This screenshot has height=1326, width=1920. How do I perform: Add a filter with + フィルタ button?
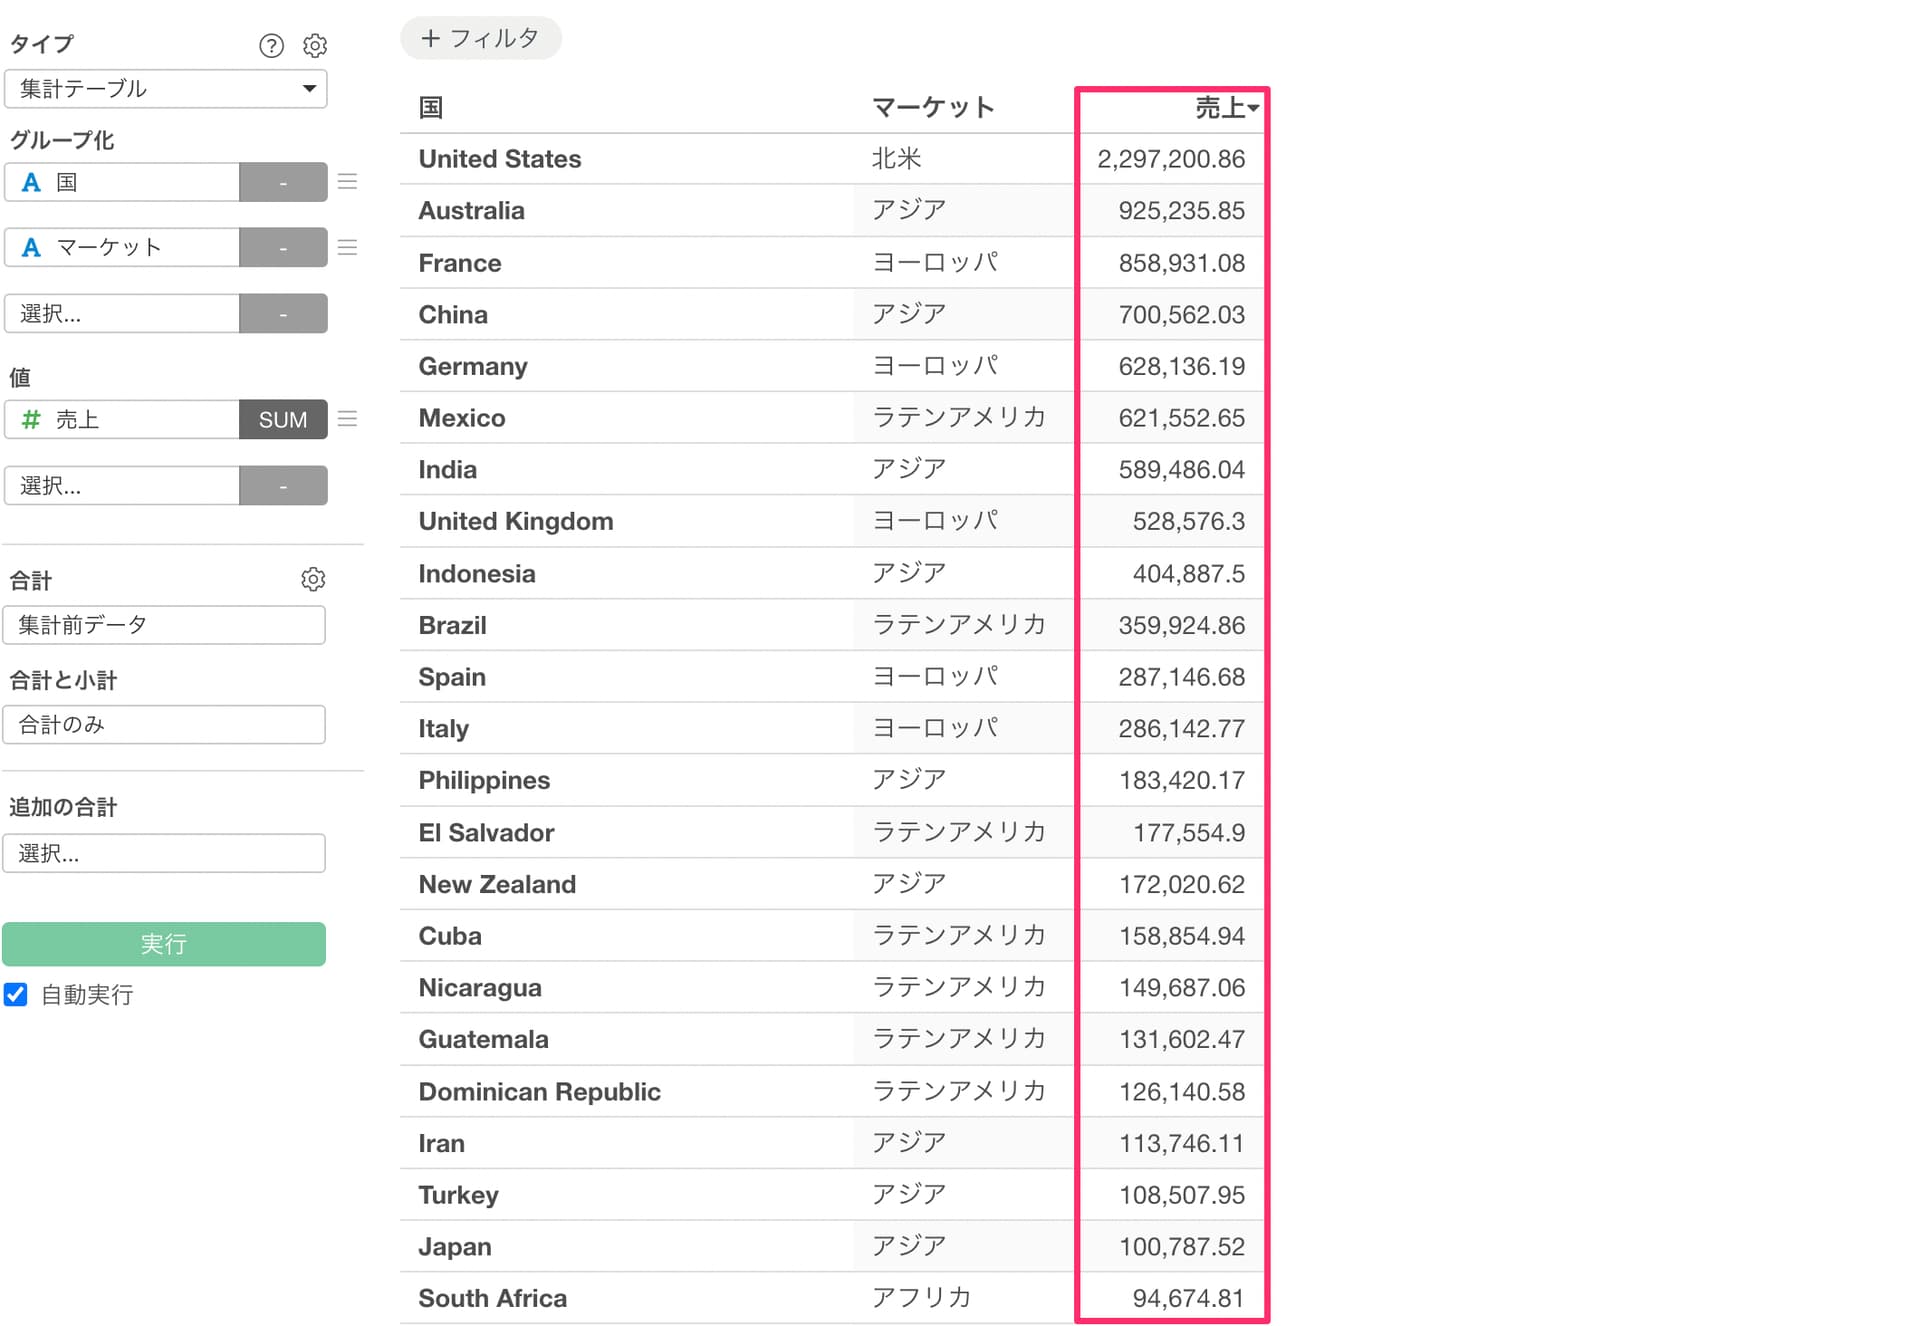point(481,38)
